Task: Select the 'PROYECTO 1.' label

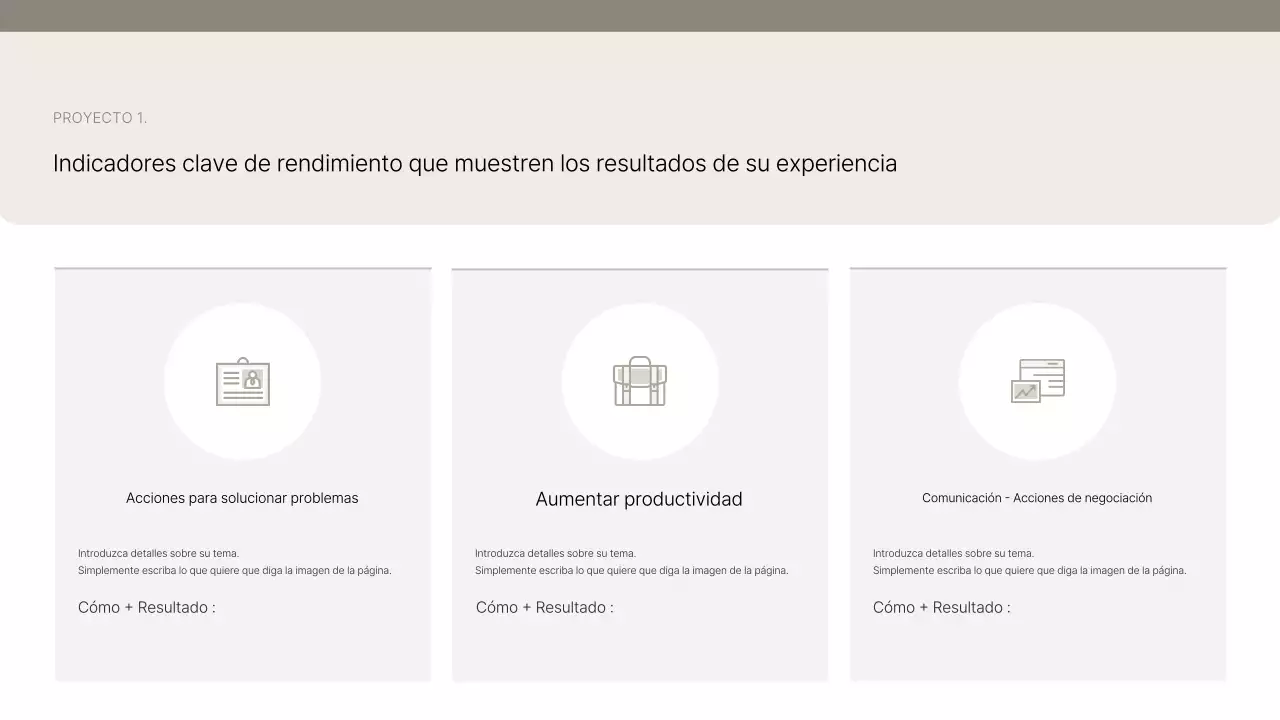Action: point(100,117)
